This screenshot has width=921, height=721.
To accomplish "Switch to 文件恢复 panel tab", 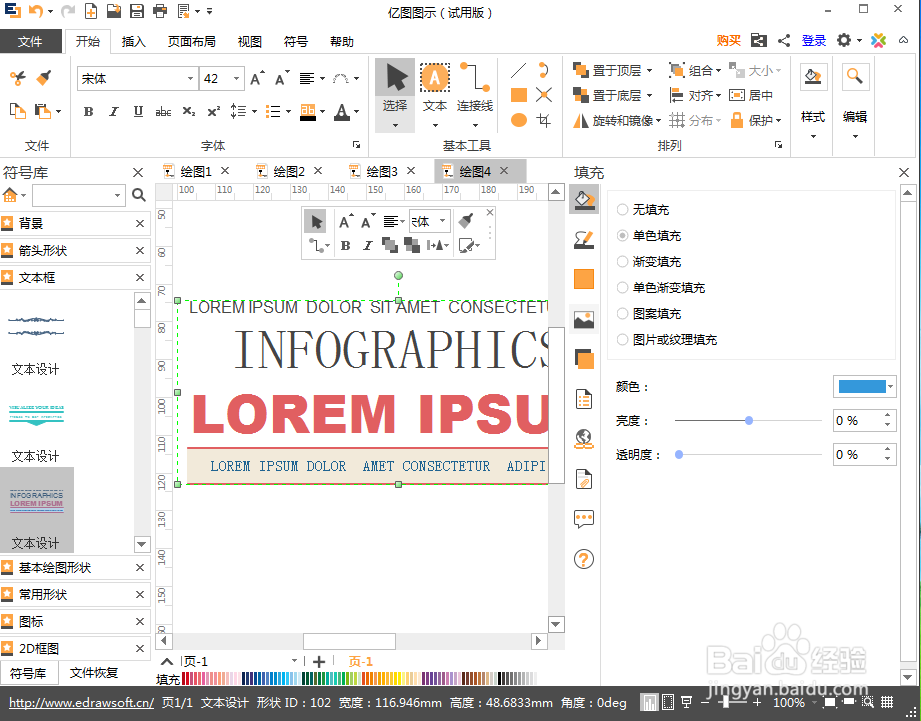I will point(94,673).
